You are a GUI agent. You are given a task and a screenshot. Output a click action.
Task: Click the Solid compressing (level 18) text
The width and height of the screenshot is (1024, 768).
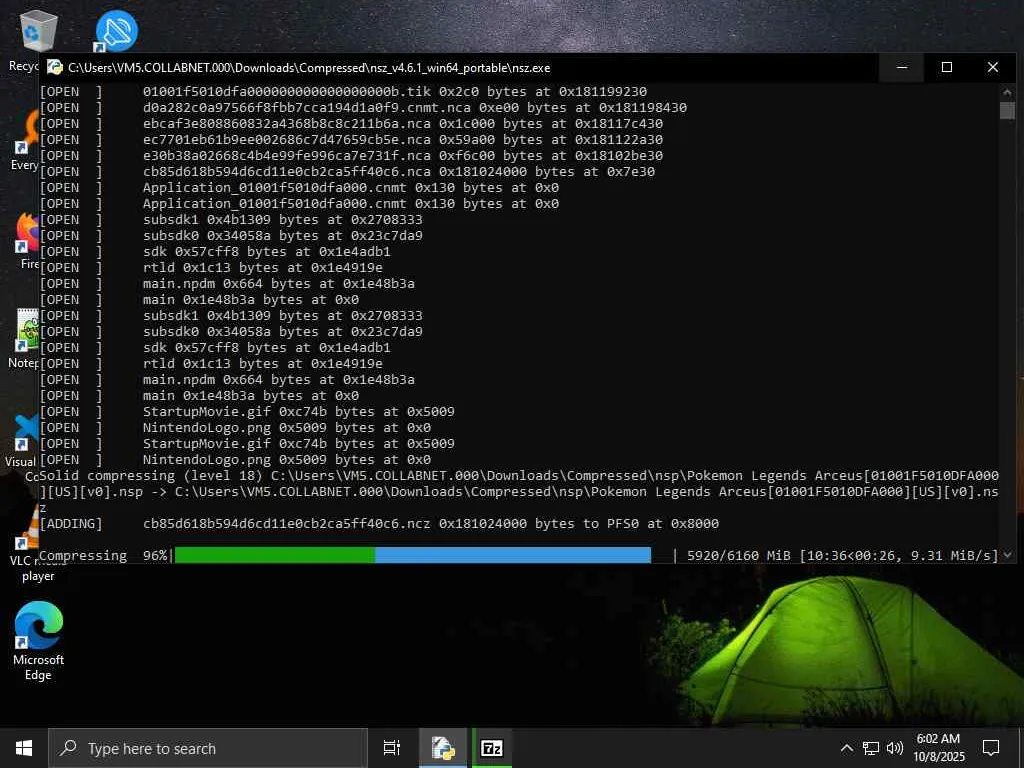(x=153, y=475)
